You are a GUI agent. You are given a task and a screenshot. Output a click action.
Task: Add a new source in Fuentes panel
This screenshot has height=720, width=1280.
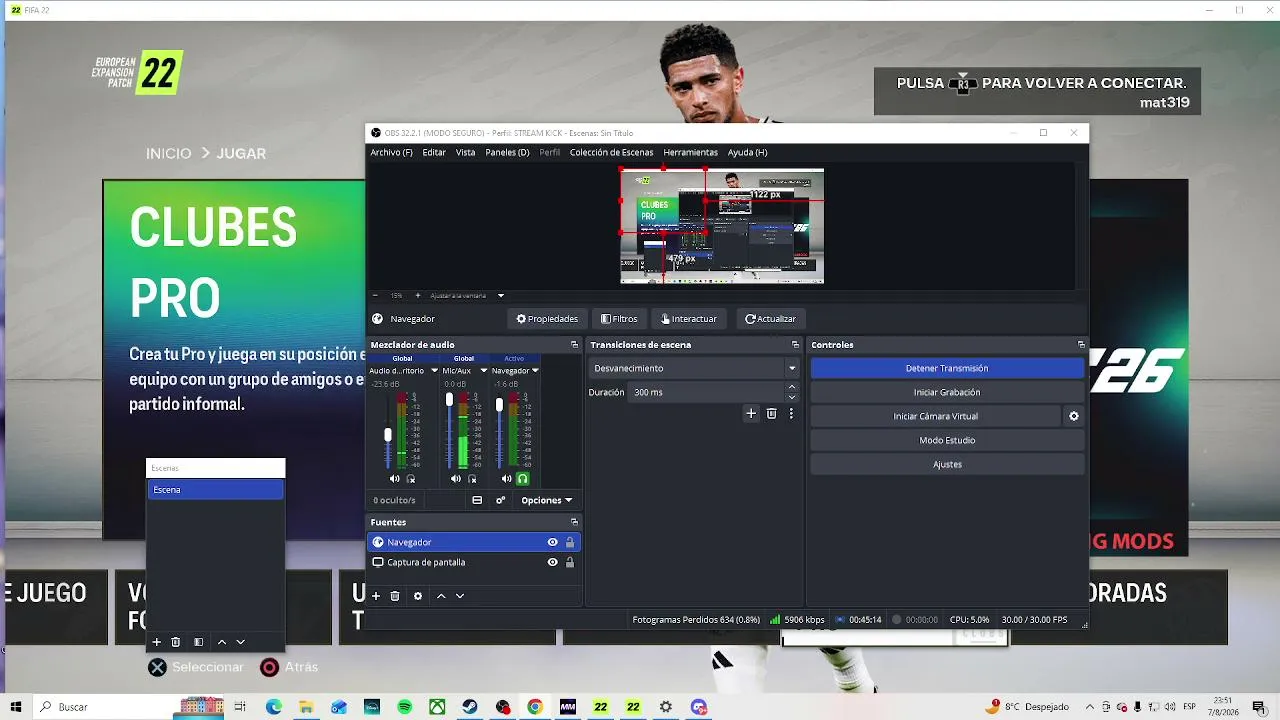click(376, 596)
